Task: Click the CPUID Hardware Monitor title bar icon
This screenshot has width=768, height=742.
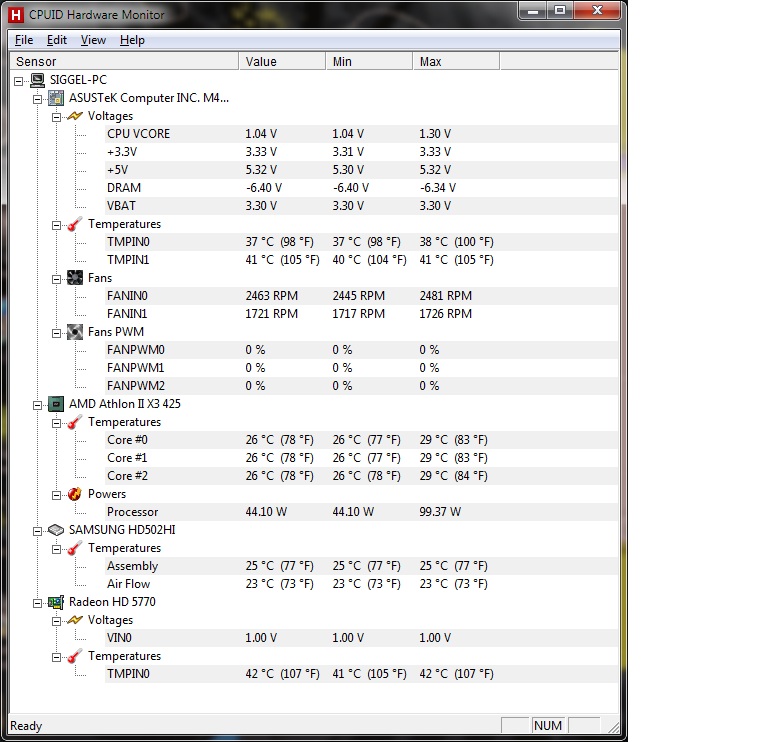Action: [16, 15]
